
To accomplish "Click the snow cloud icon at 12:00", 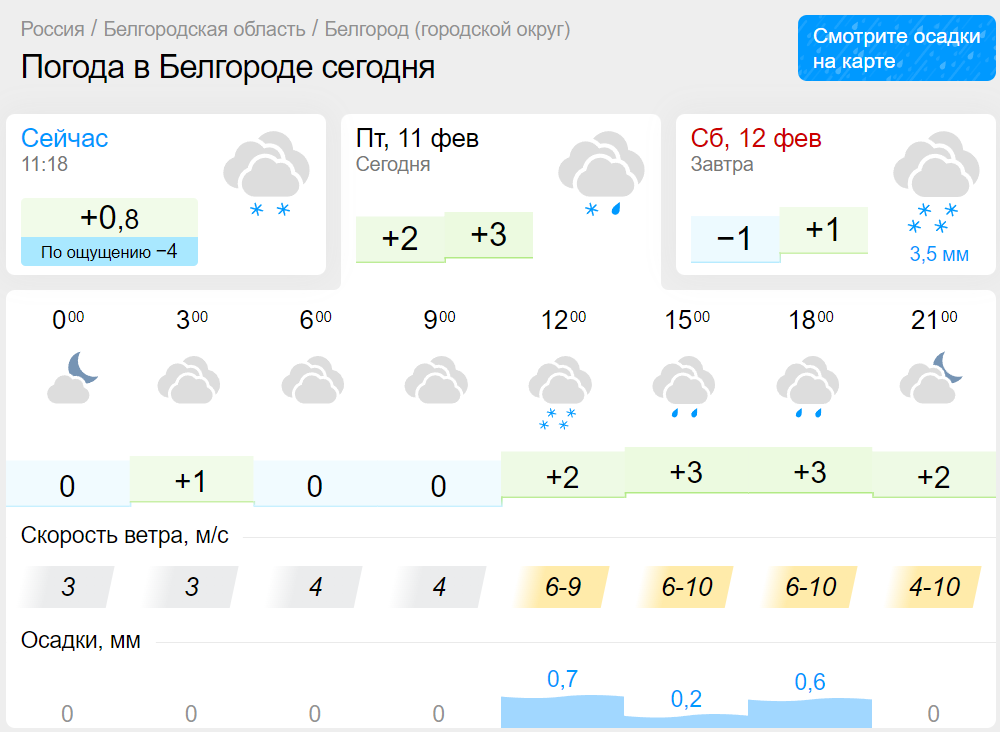I will click(x=560, y=393).
